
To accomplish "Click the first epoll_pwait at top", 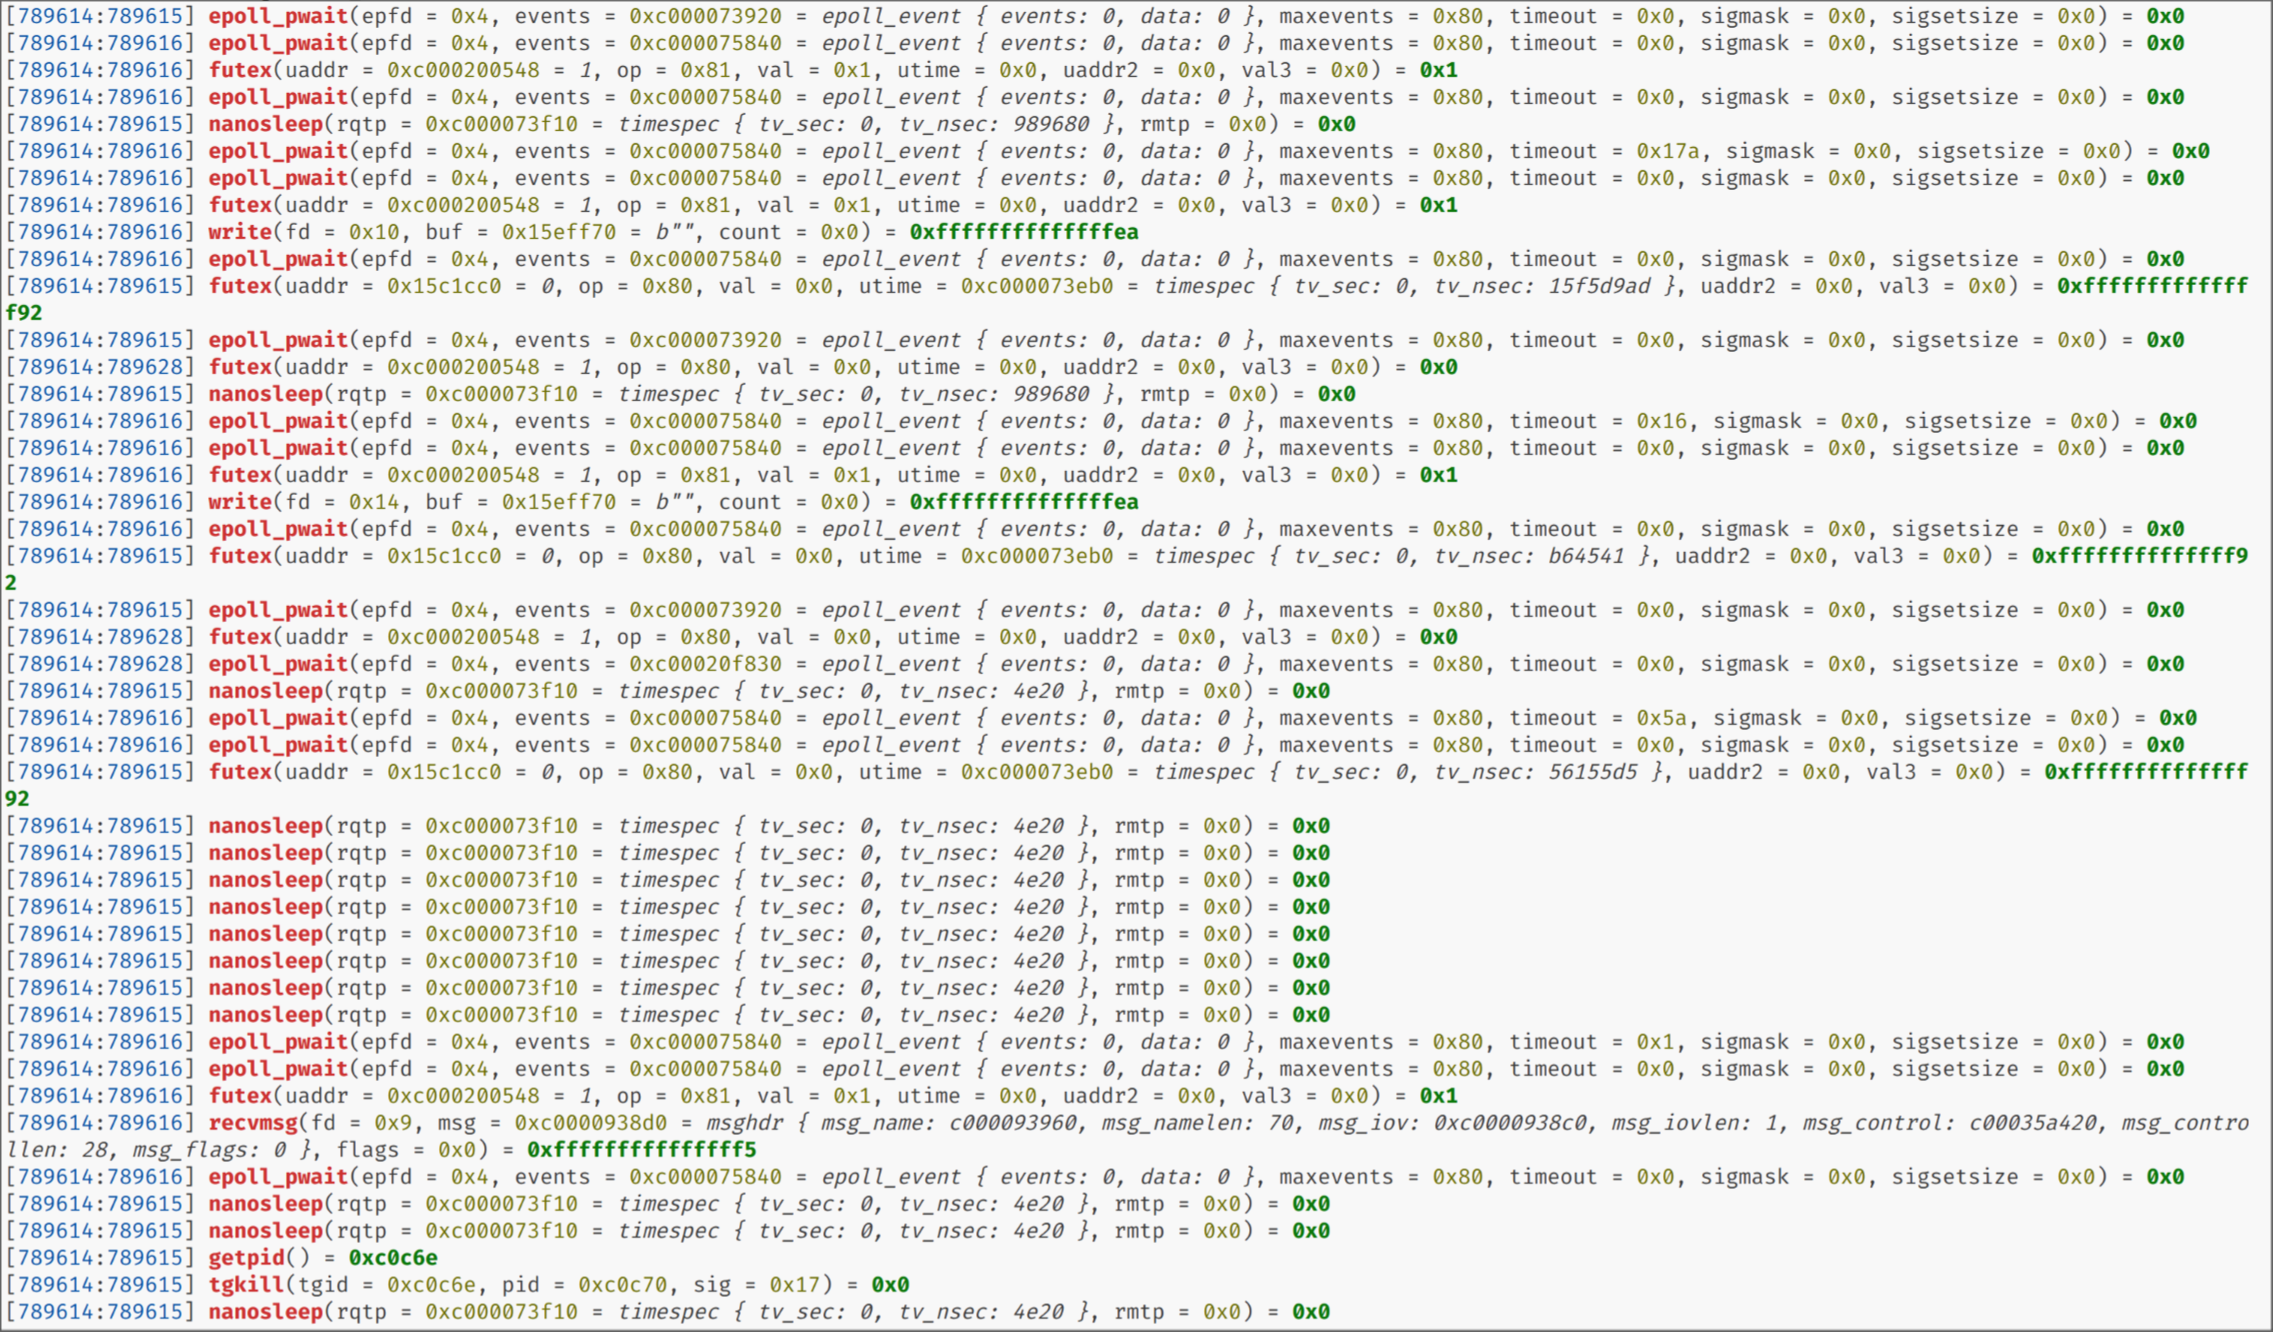I will pyautogui.click(x=277, y=16).
